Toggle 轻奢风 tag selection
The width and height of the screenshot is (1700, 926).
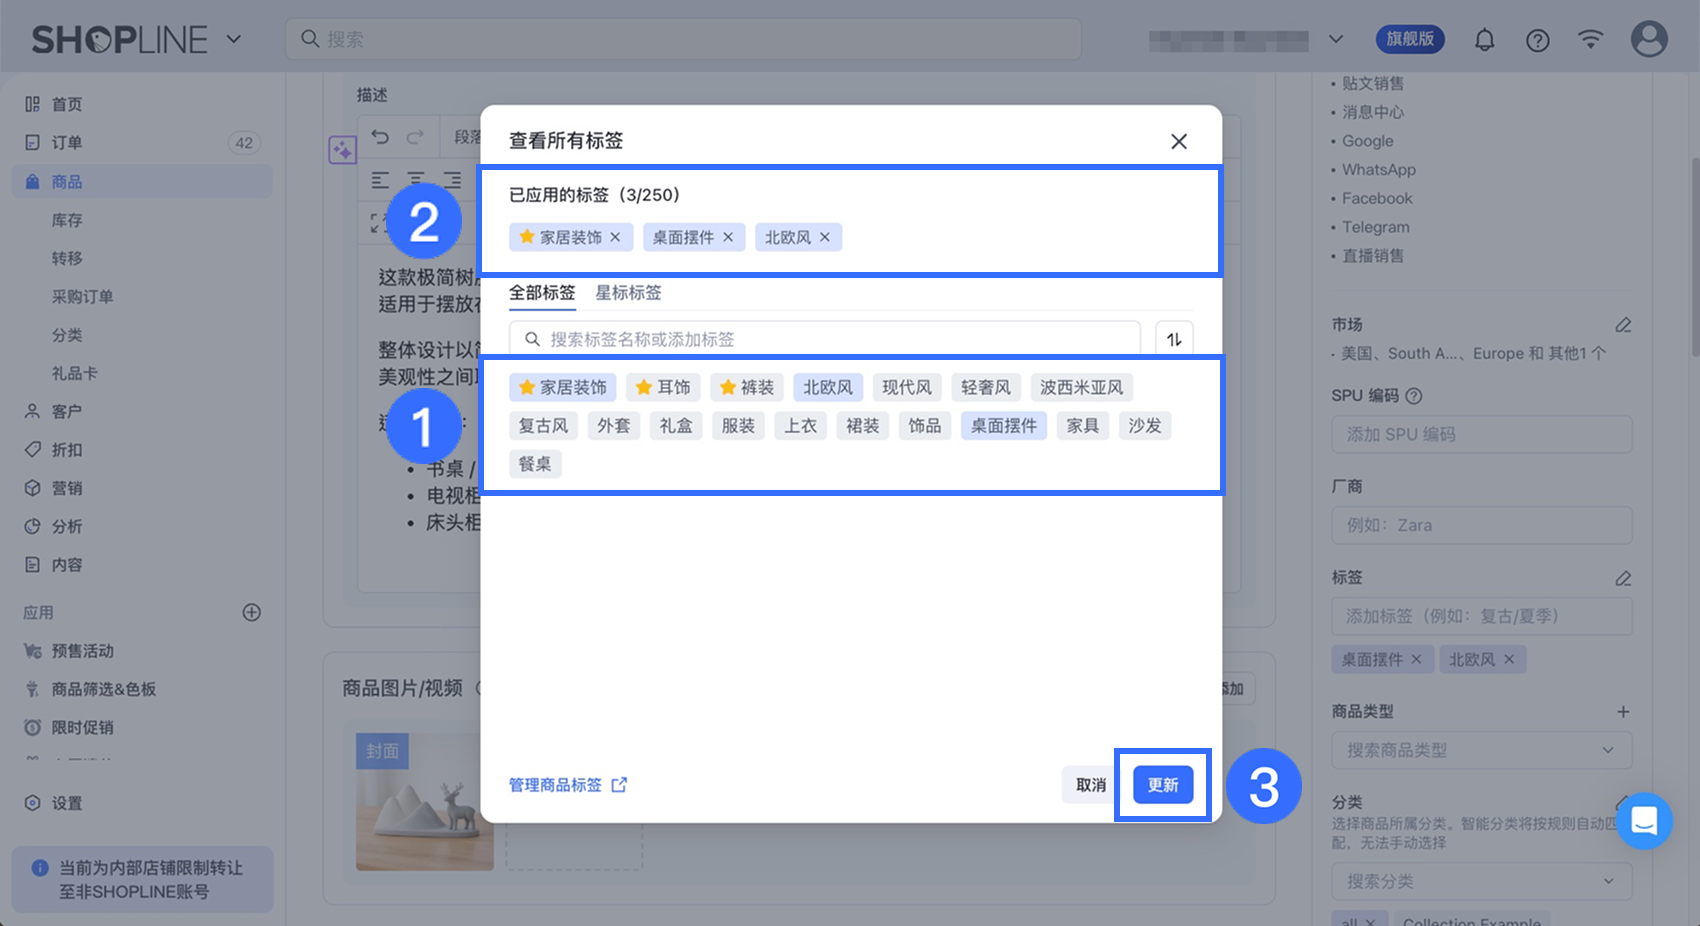point(986,387)
